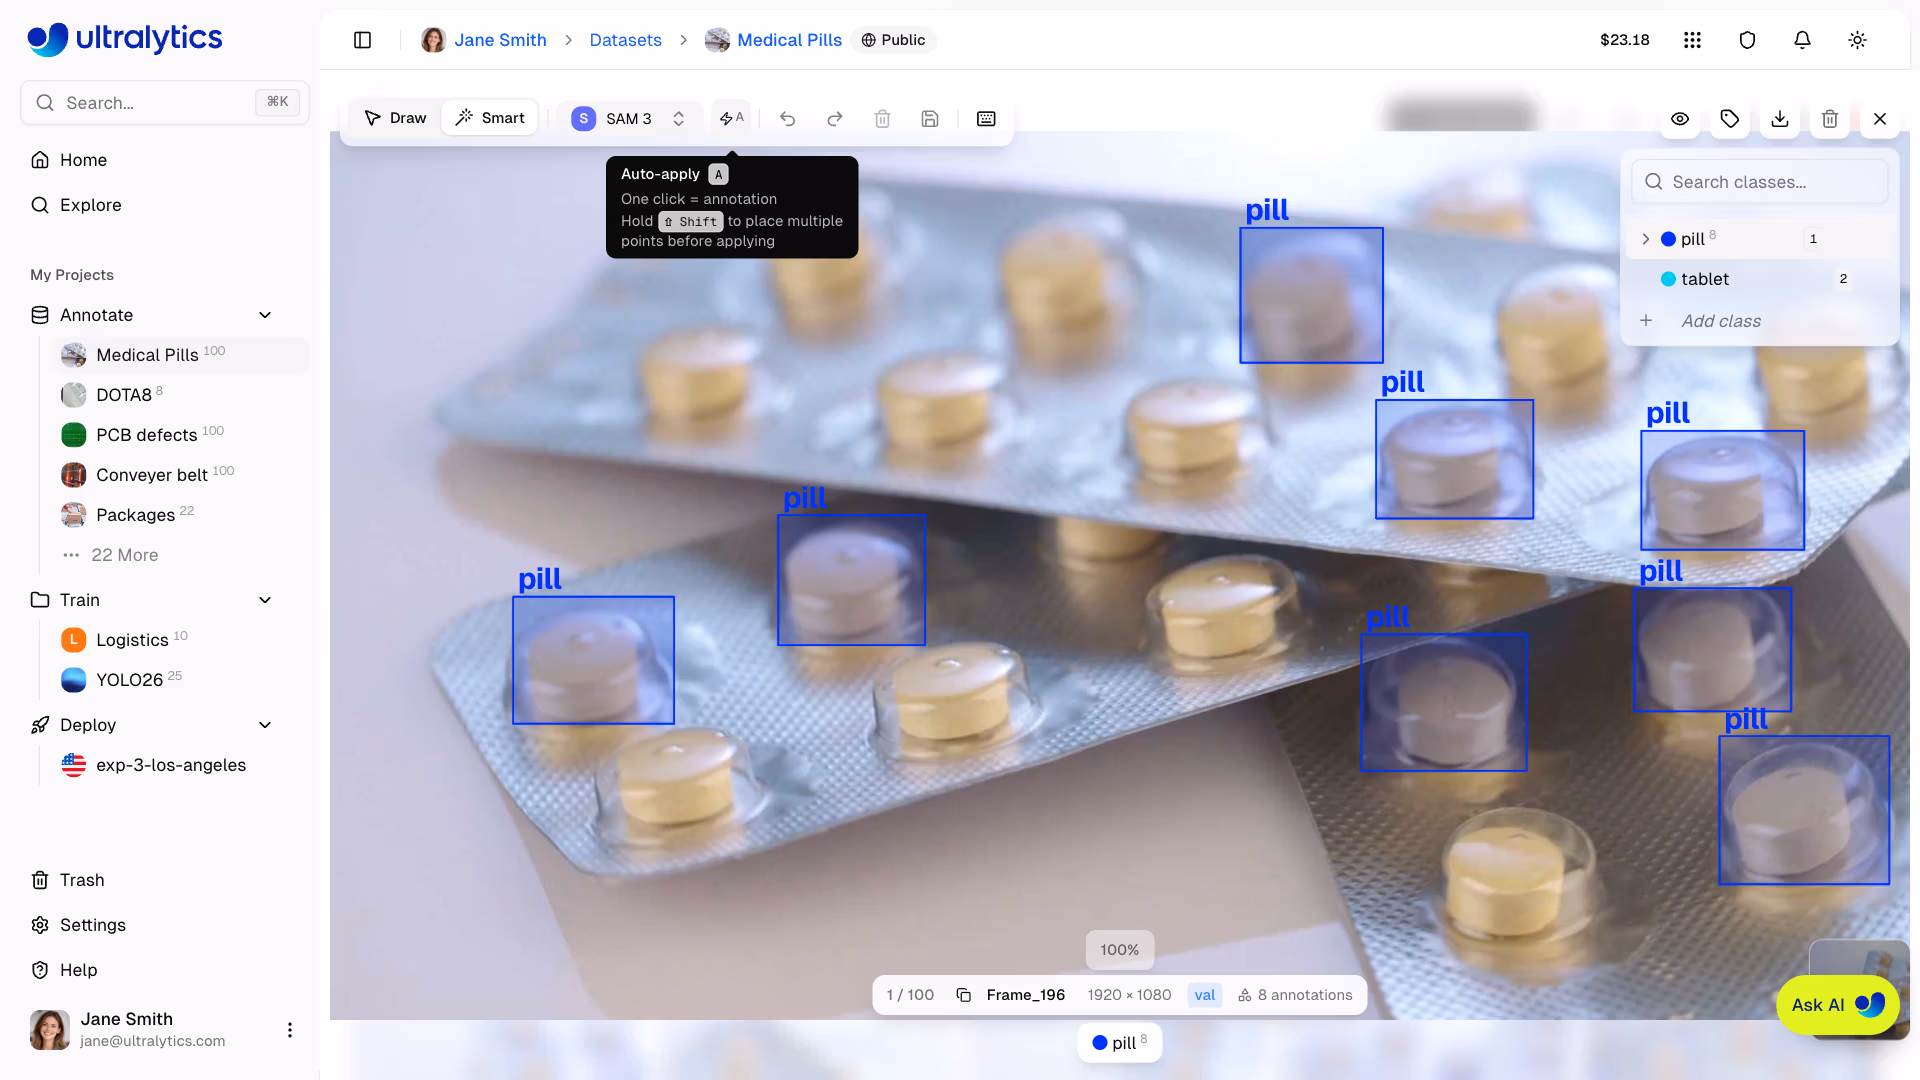Select the leftmost pill bounding box
Image resolution: width=1920 pixels, height=1080 pixels.
[x=593, y=660]
